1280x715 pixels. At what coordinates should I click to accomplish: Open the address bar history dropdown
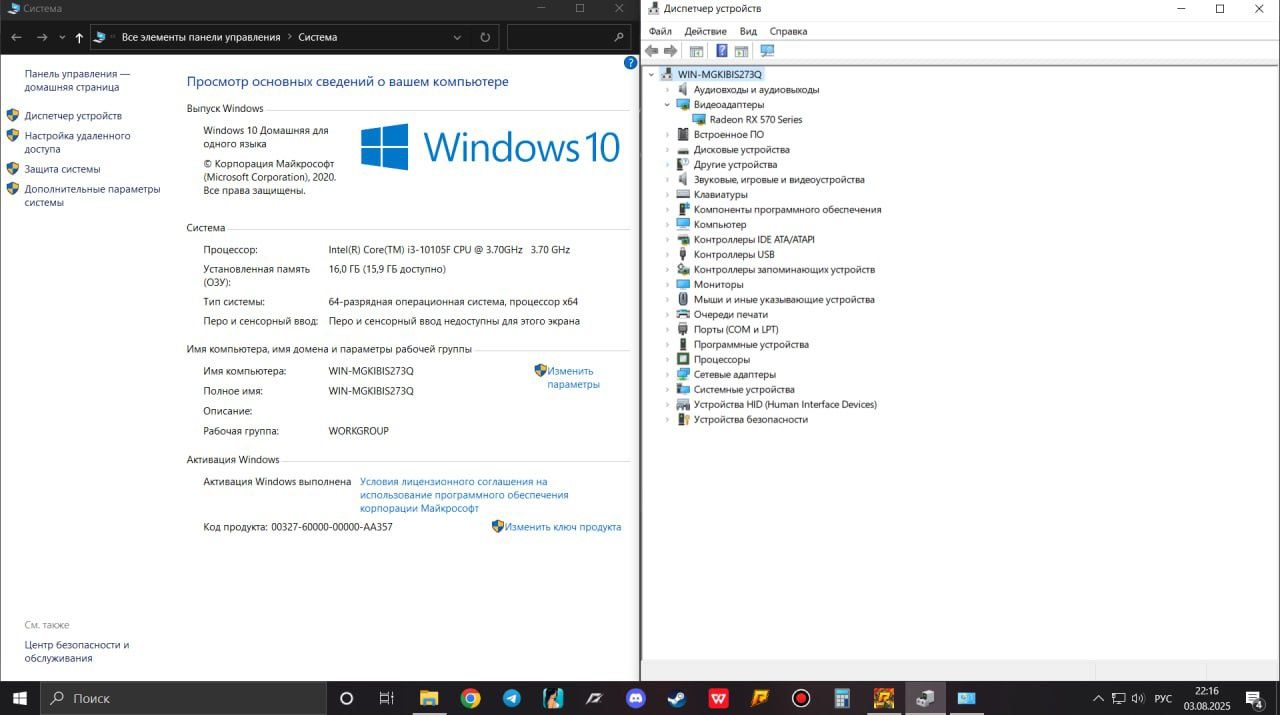(457, 37)
